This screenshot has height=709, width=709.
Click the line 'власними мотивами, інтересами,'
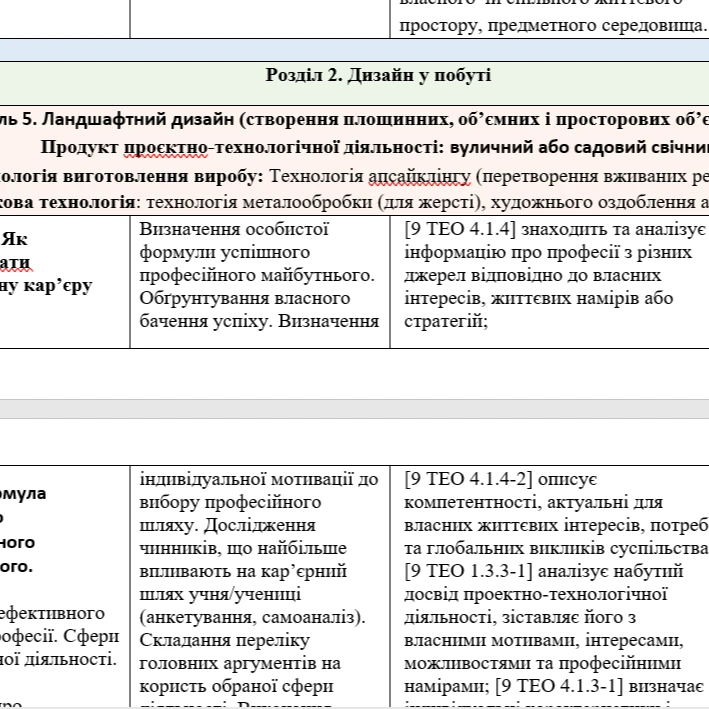(544, 640)
